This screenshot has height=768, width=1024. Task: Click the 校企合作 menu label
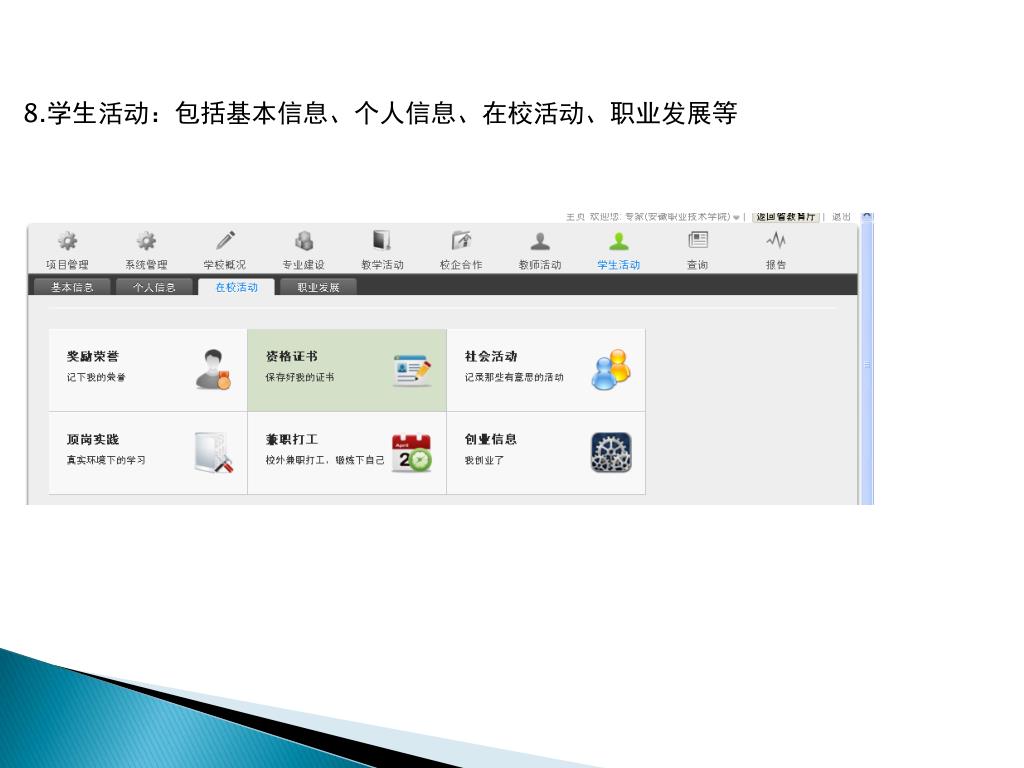pos(461,264)
